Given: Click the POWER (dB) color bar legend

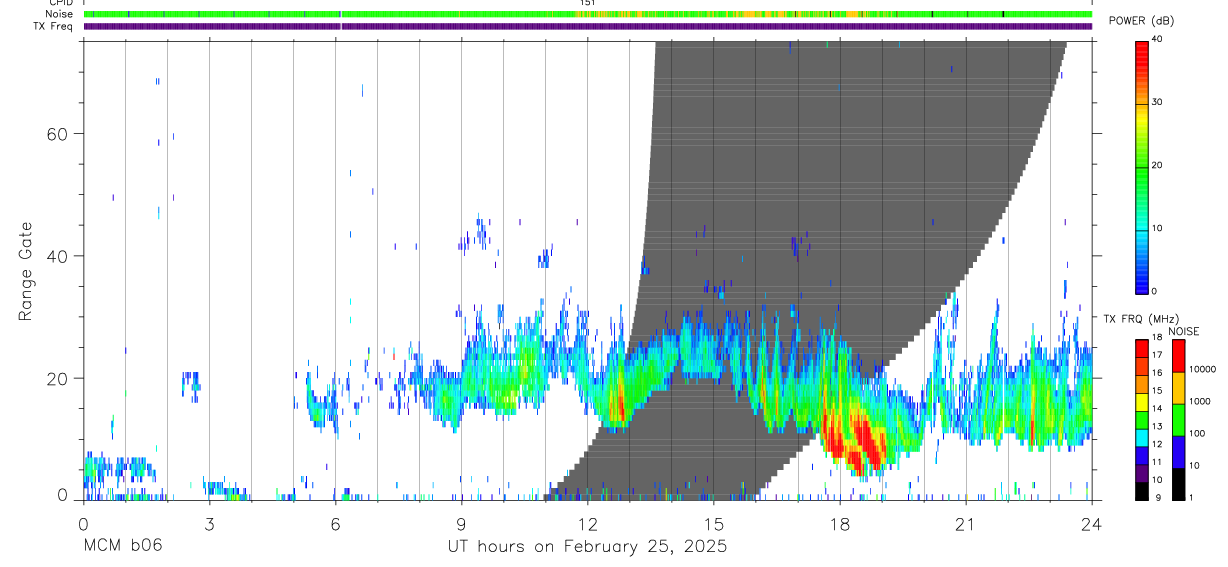Looking at the screenshot, I should point(1141,166).
